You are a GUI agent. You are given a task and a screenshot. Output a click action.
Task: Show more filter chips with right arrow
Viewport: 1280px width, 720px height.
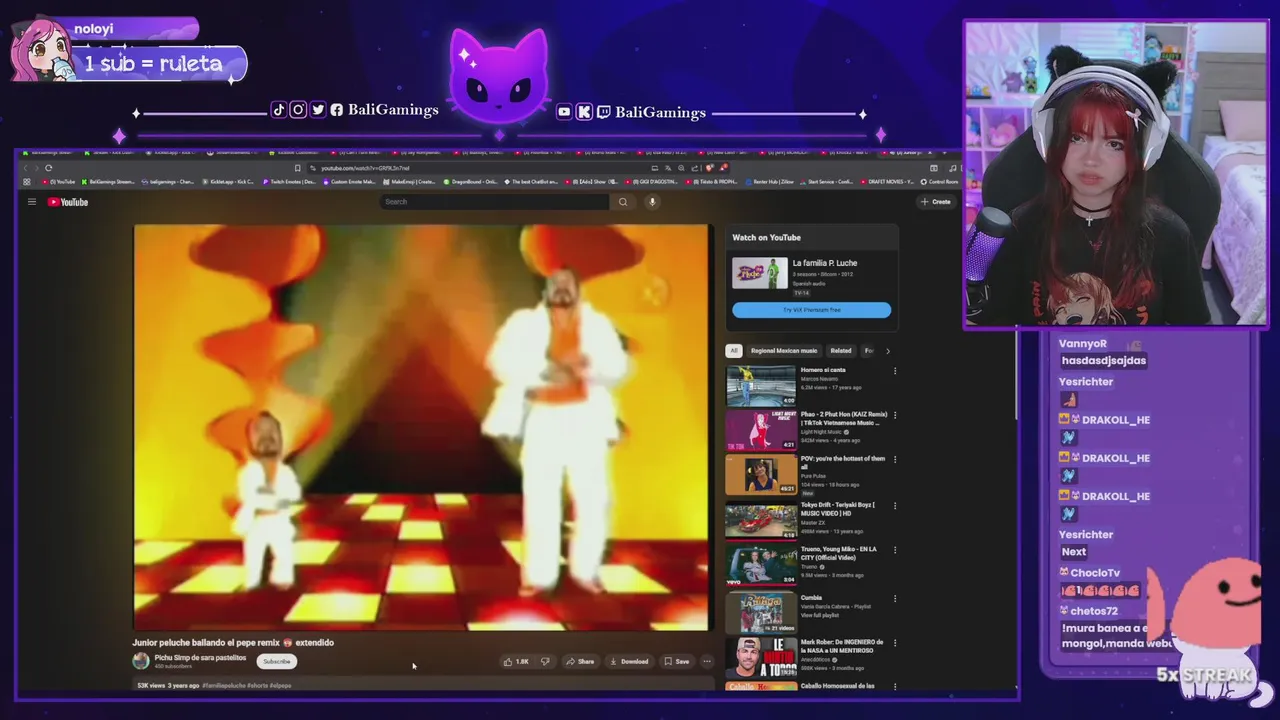pyautogui.click(x=887, y=351)
